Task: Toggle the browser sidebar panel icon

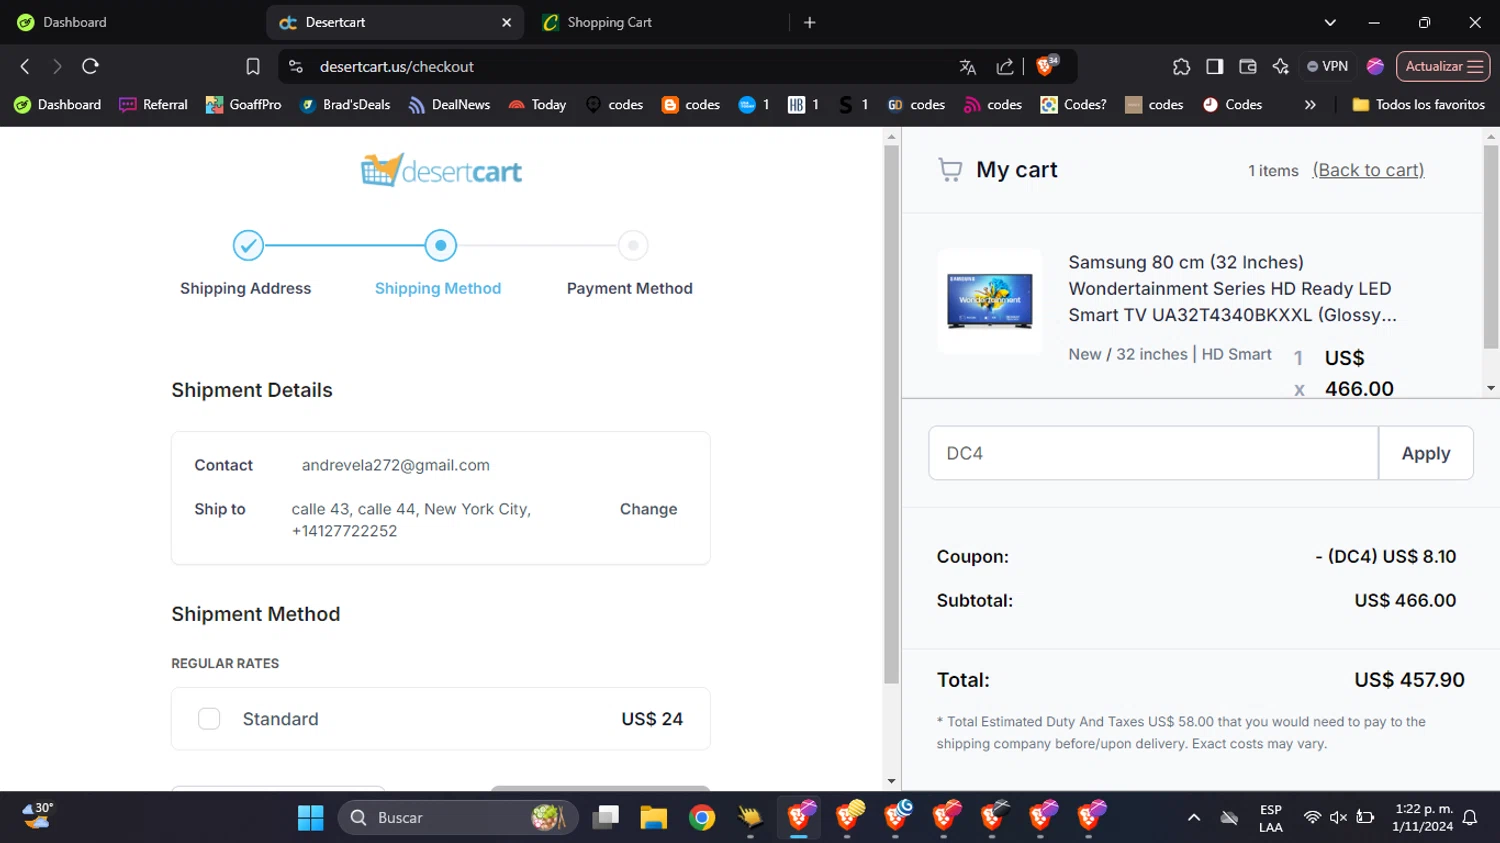Action: click(x=1214, y=66)
